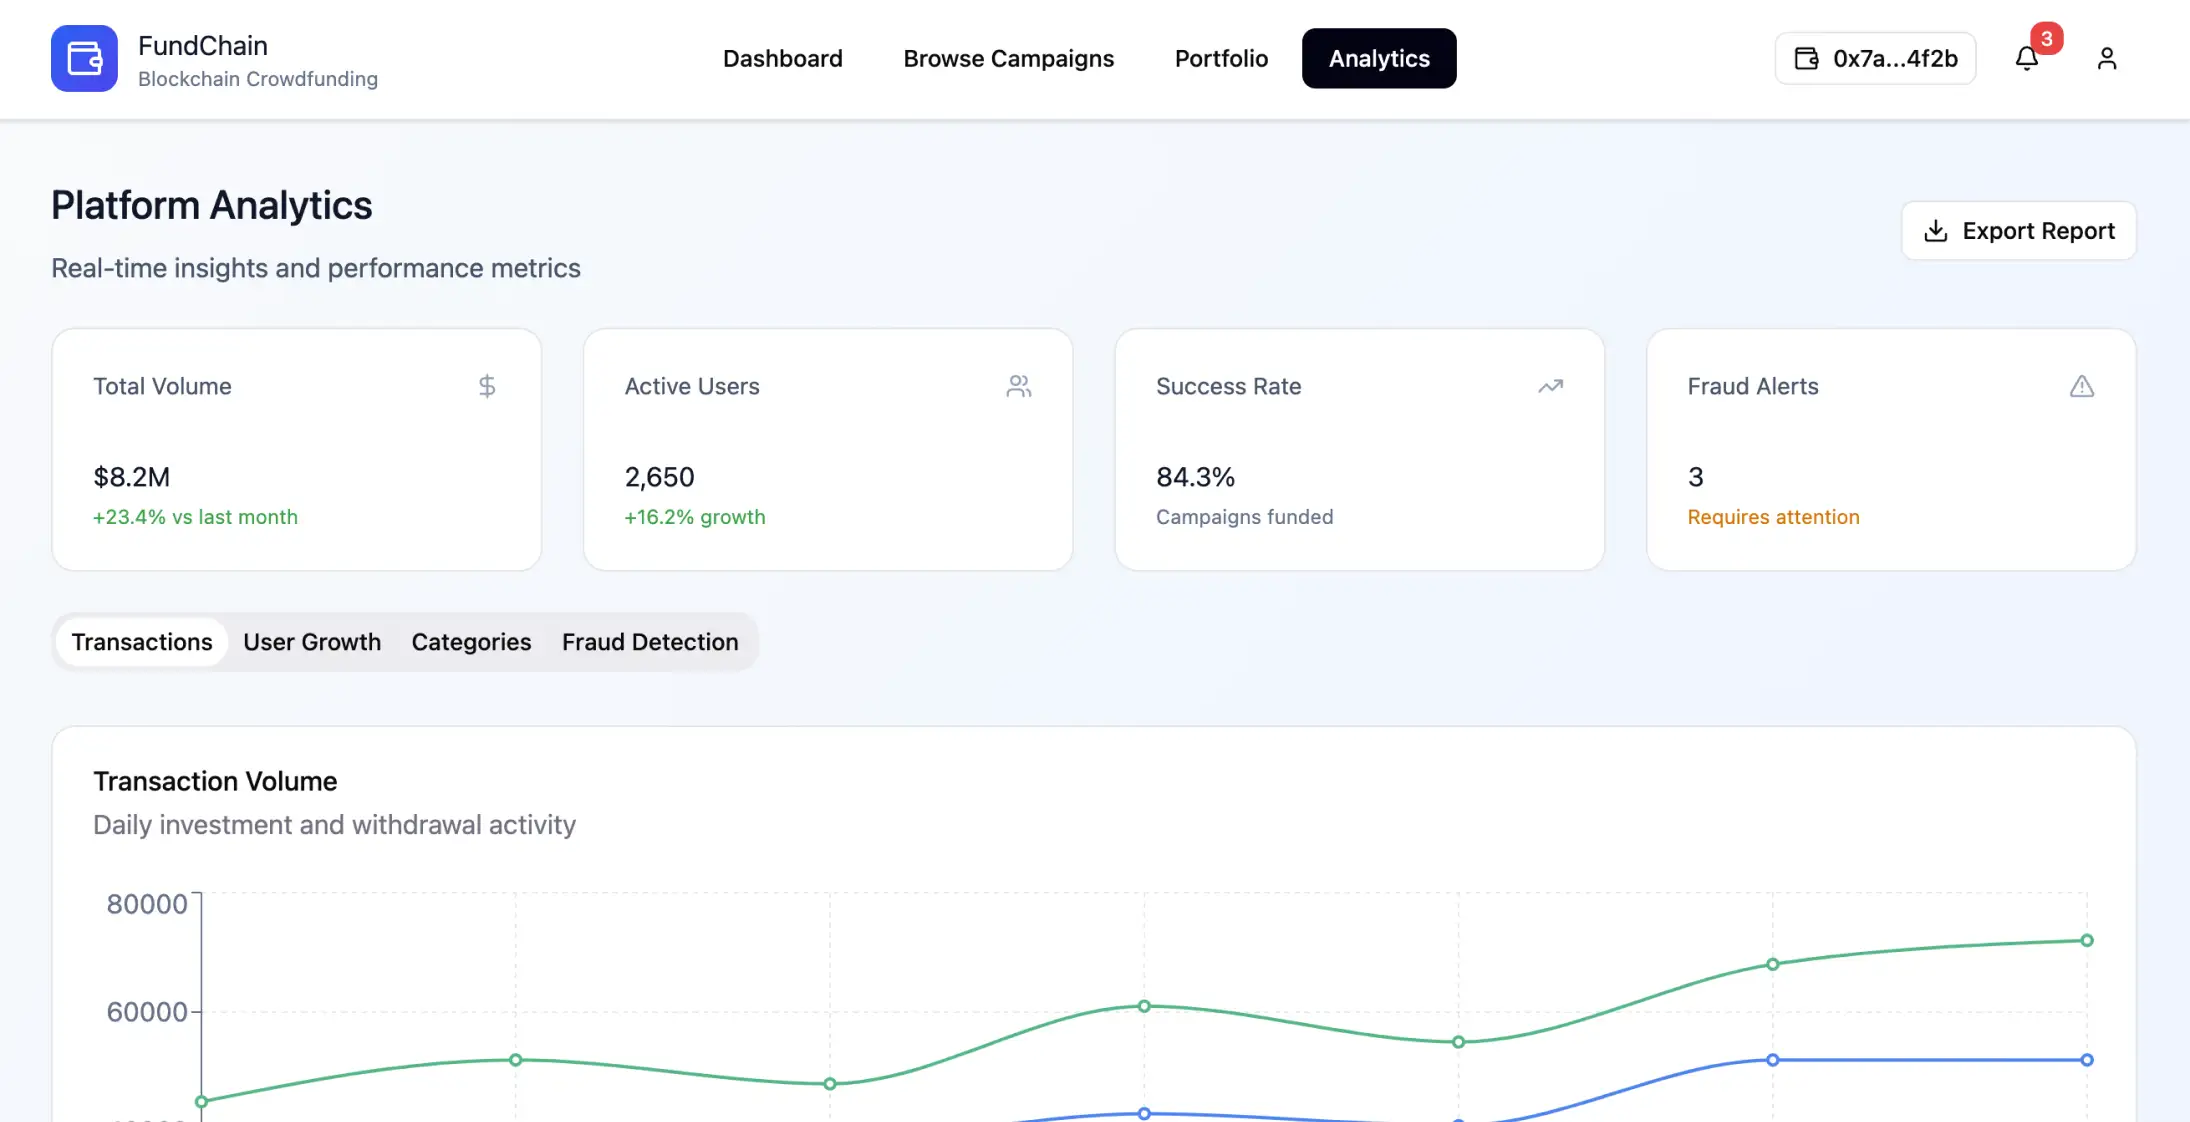Click the trending arrow on Success Rate card
The image size is (2190, 1122).
tap(1550, 386)
